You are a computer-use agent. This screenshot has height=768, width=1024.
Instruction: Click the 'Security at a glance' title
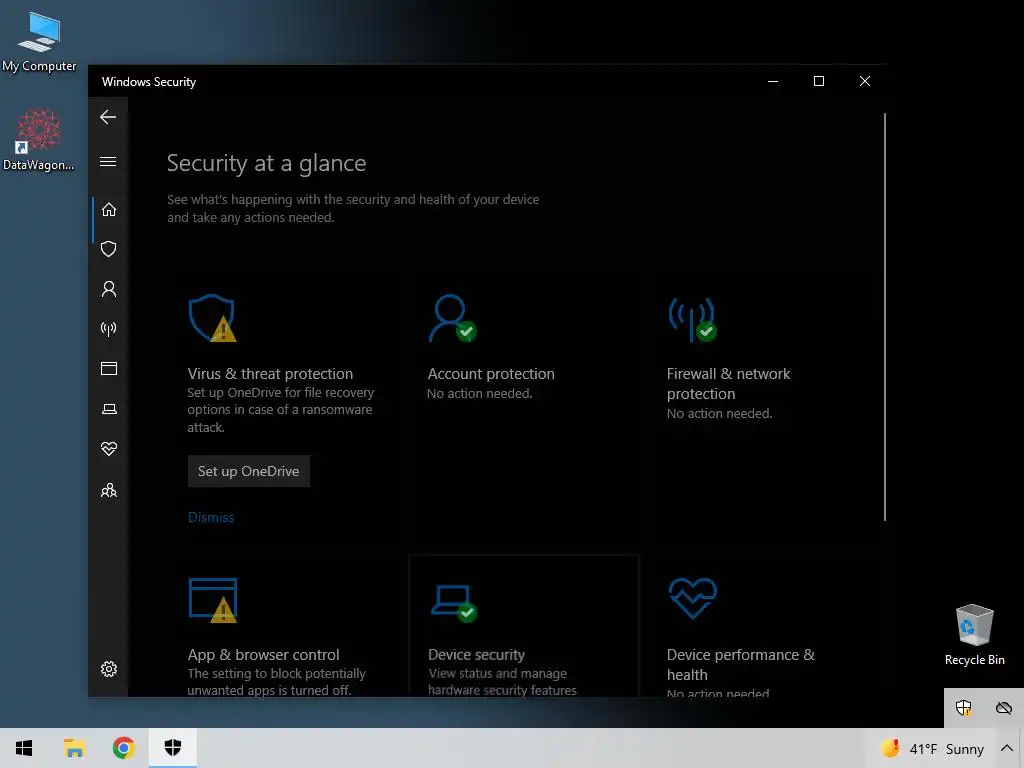[266, 163]
